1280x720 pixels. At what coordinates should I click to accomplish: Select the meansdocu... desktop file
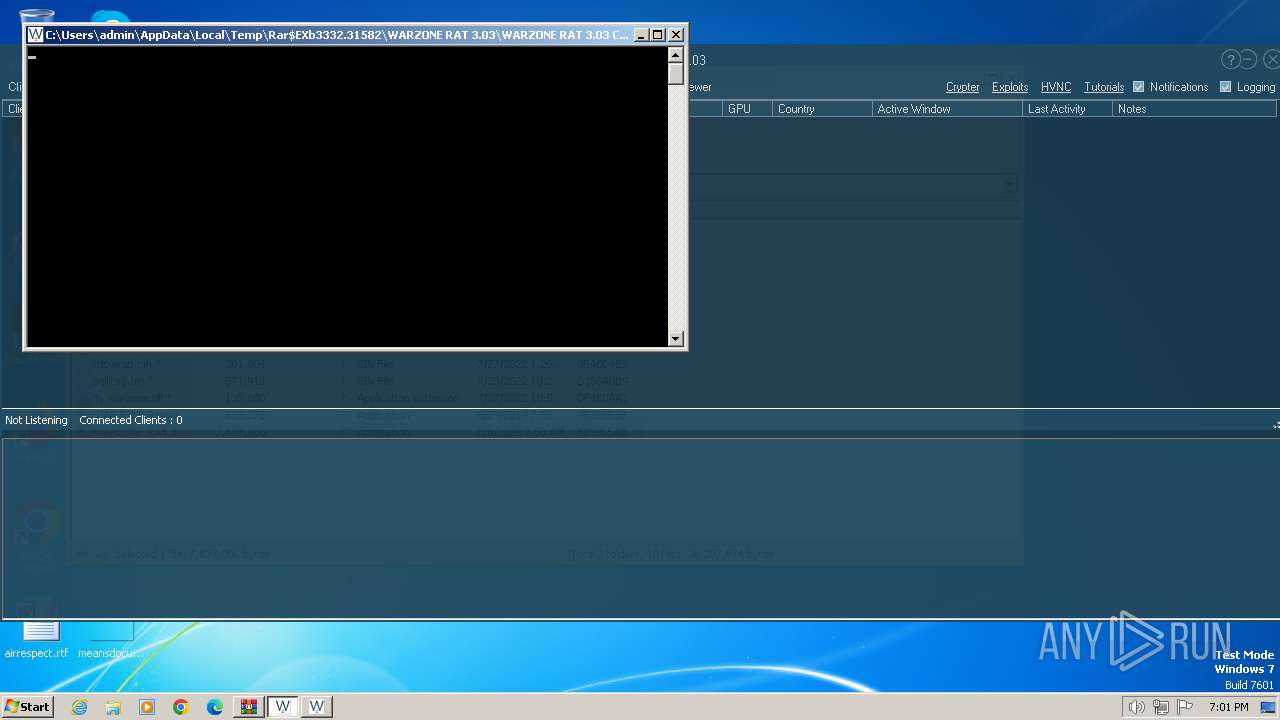click(x=111, y=640)
